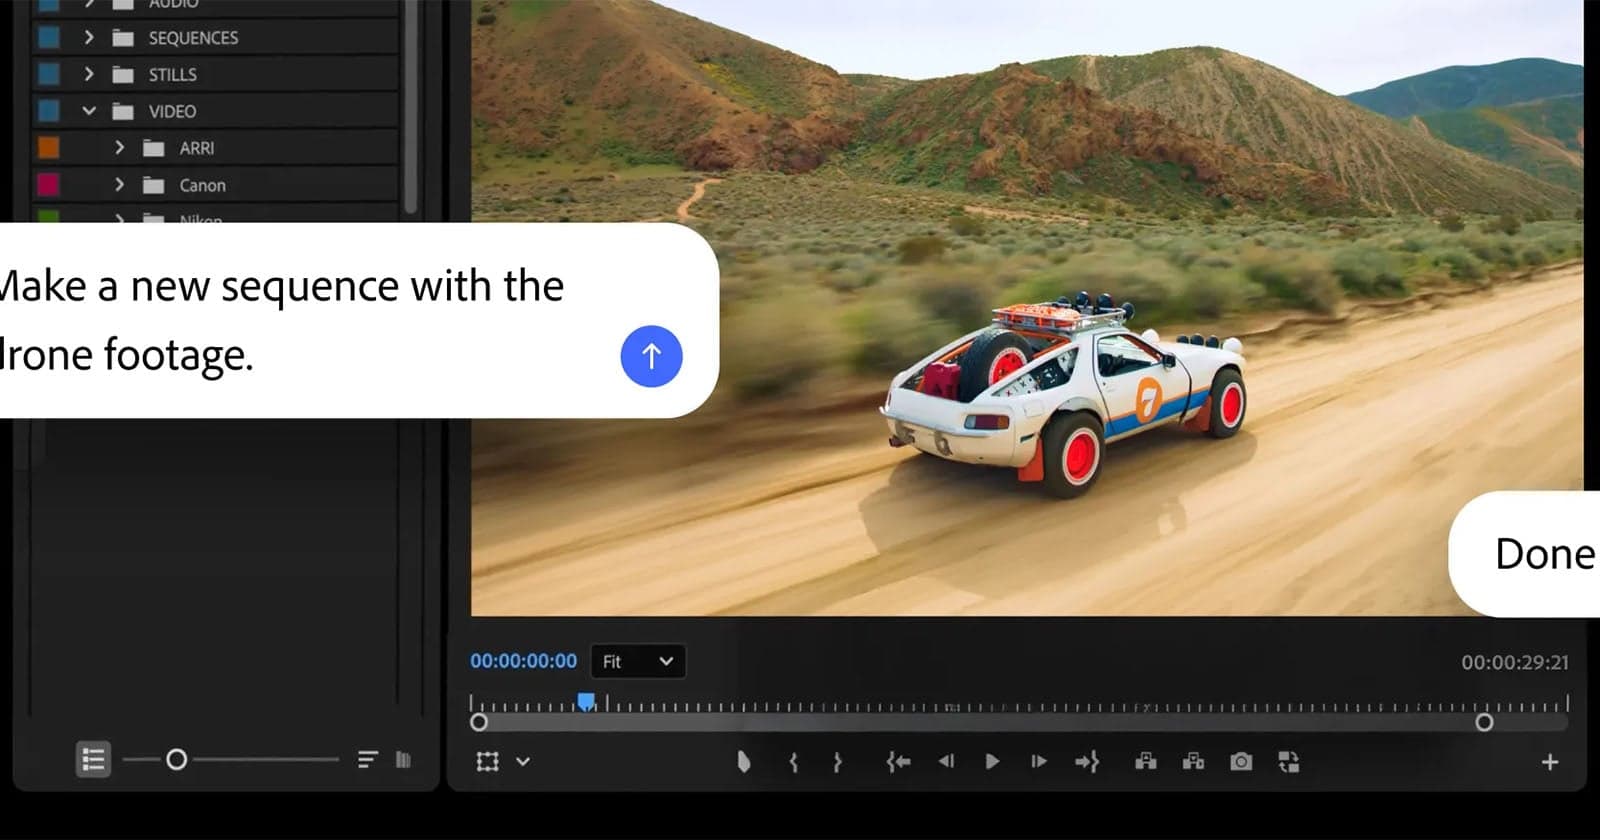Click the prompt text 'Make a new sequence with the drone footage'
This screenshot has width=1600, height=840.
[282, 320]
